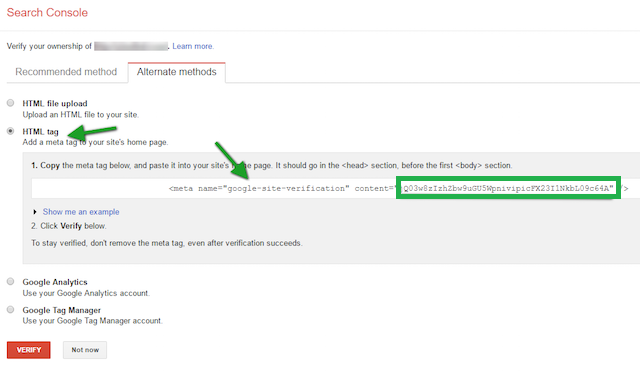This screenshot has width=640, height=373.
Task: Click the 'Click Verify below.' instruction text
Action: [x=69, y=226]
